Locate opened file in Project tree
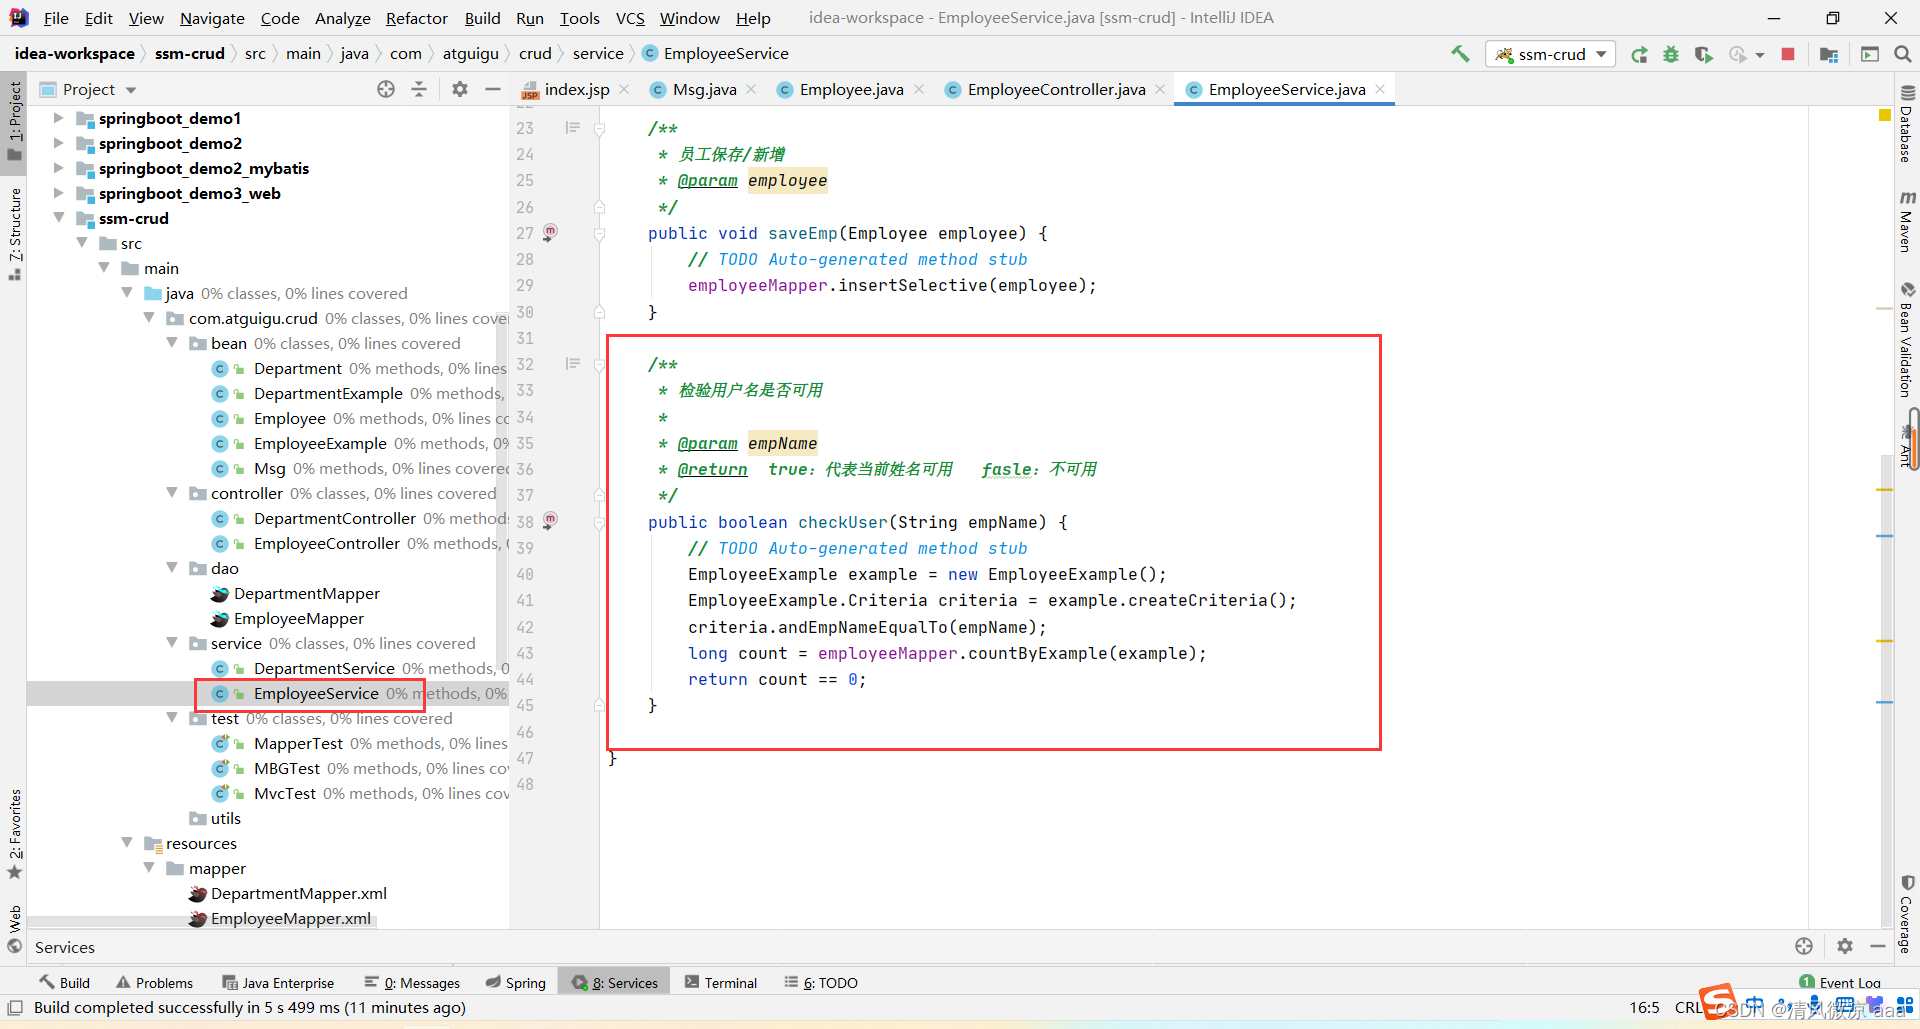Viewport: 1920px width, 1029px height. pos(386,89)
